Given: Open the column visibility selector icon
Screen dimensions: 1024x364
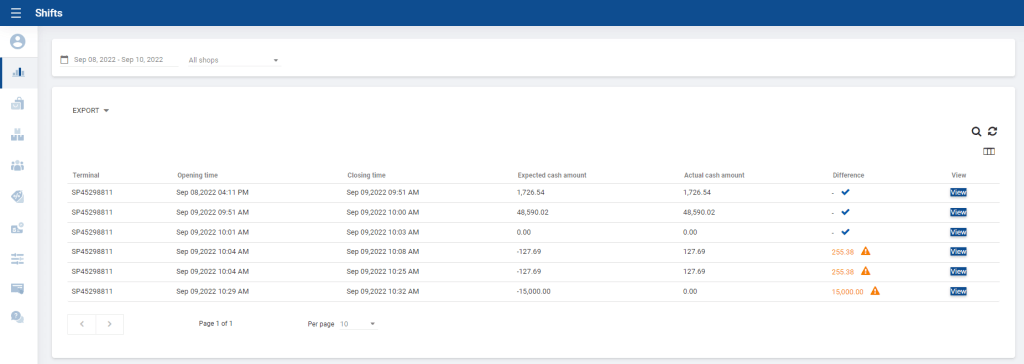Looking at the screenshot, I should [x=989, y=152].
